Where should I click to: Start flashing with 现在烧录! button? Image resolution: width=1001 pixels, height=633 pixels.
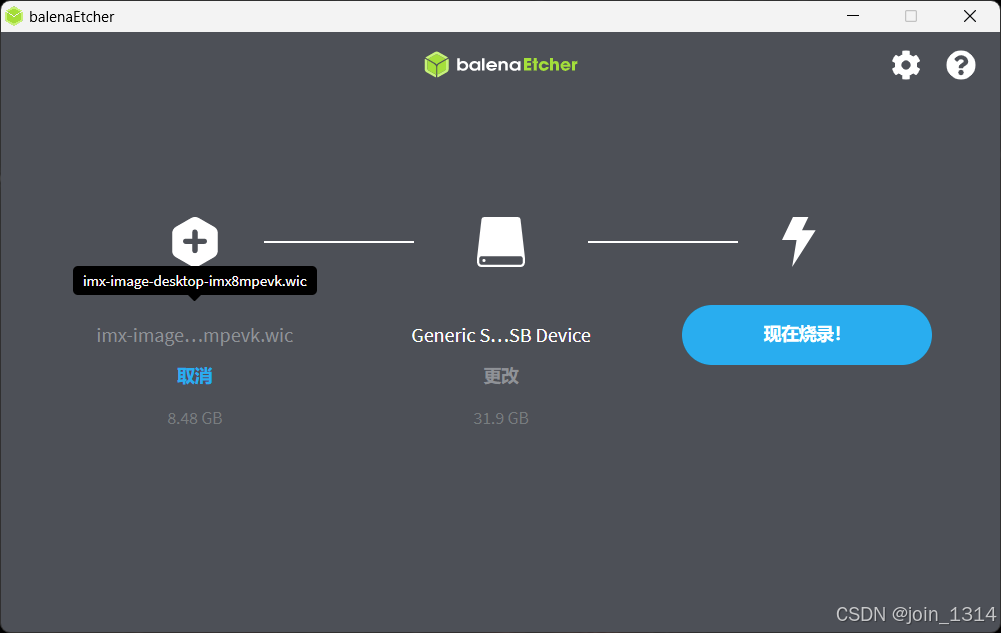[x=807, y=335]
